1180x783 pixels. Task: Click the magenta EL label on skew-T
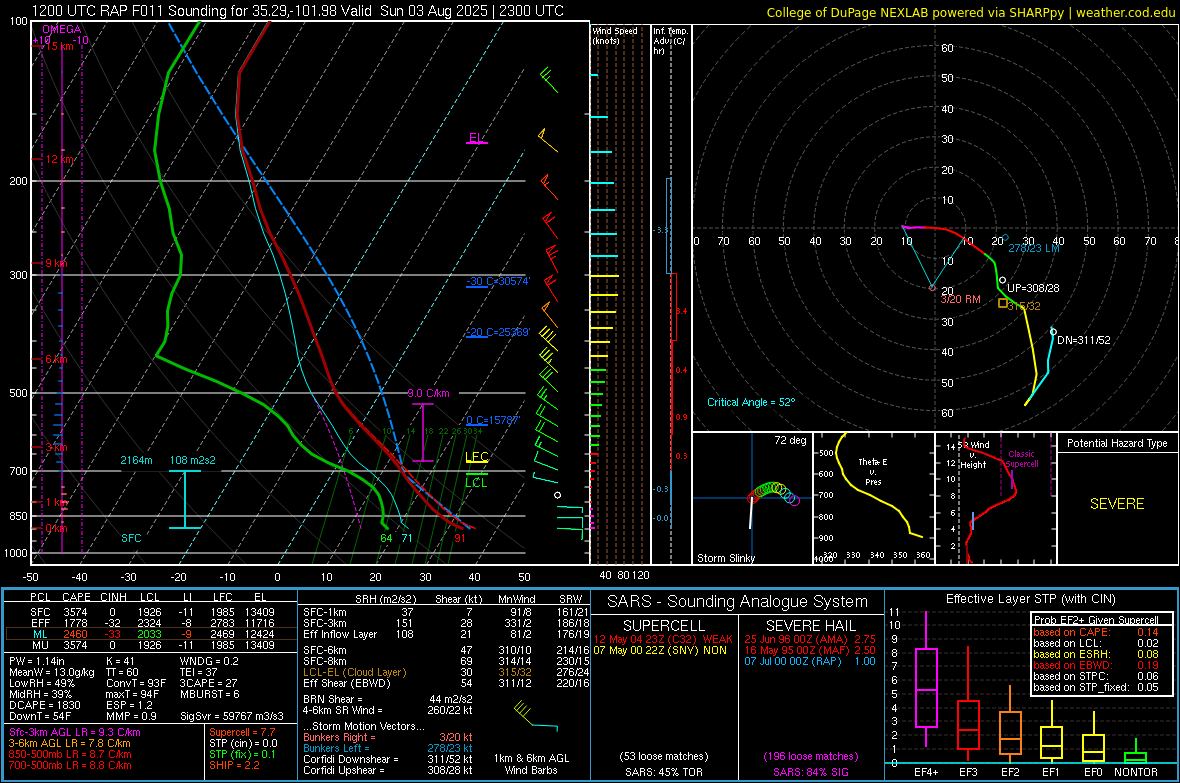[x=476, y=138]
